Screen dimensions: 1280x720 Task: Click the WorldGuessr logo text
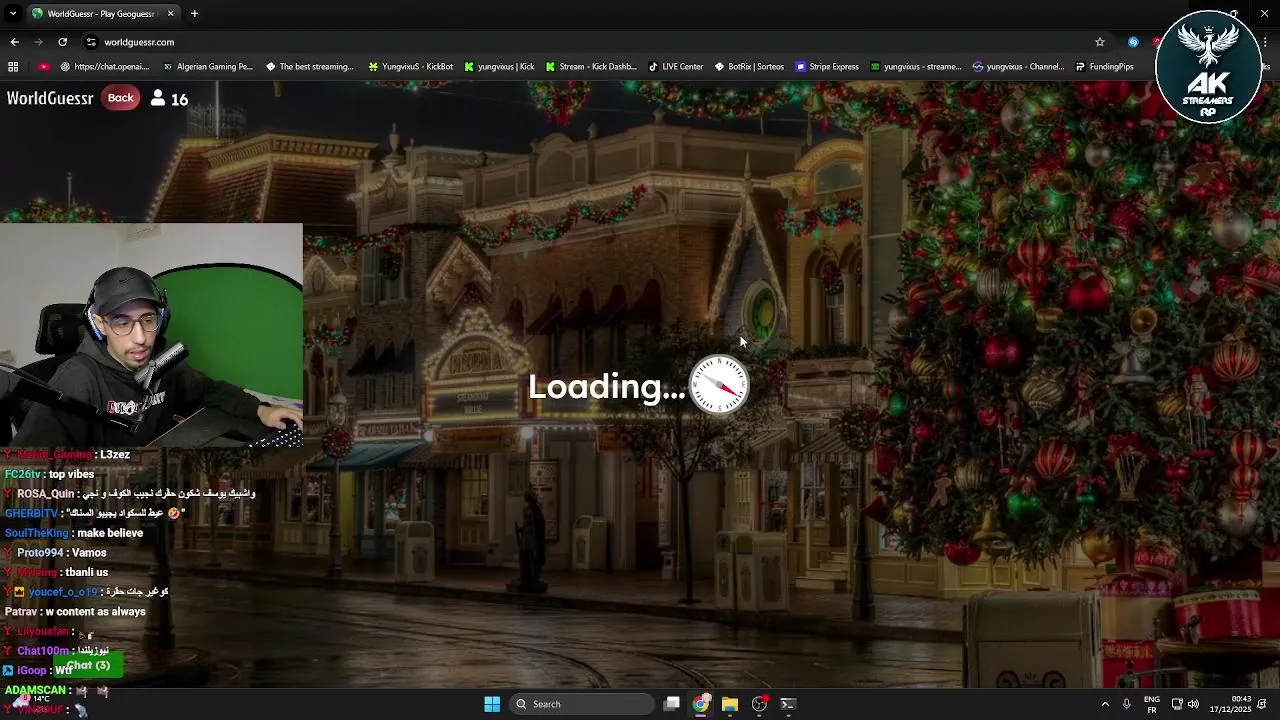coord(50,98)
